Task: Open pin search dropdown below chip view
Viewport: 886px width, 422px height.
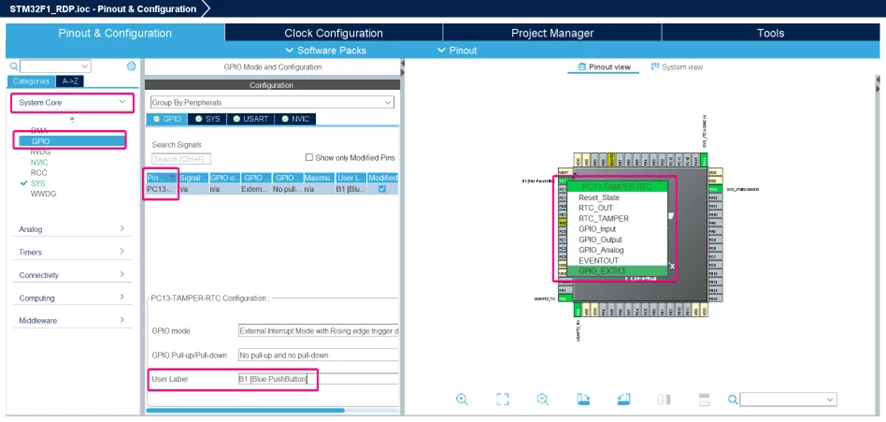Action: pyautogui.click(x=788, y=399)
